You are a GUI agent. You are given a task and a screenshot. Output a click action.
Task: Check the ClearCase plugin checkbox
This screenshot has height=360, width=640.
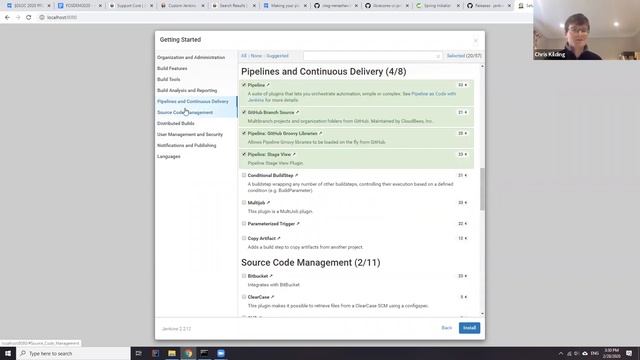click(244, 297)
